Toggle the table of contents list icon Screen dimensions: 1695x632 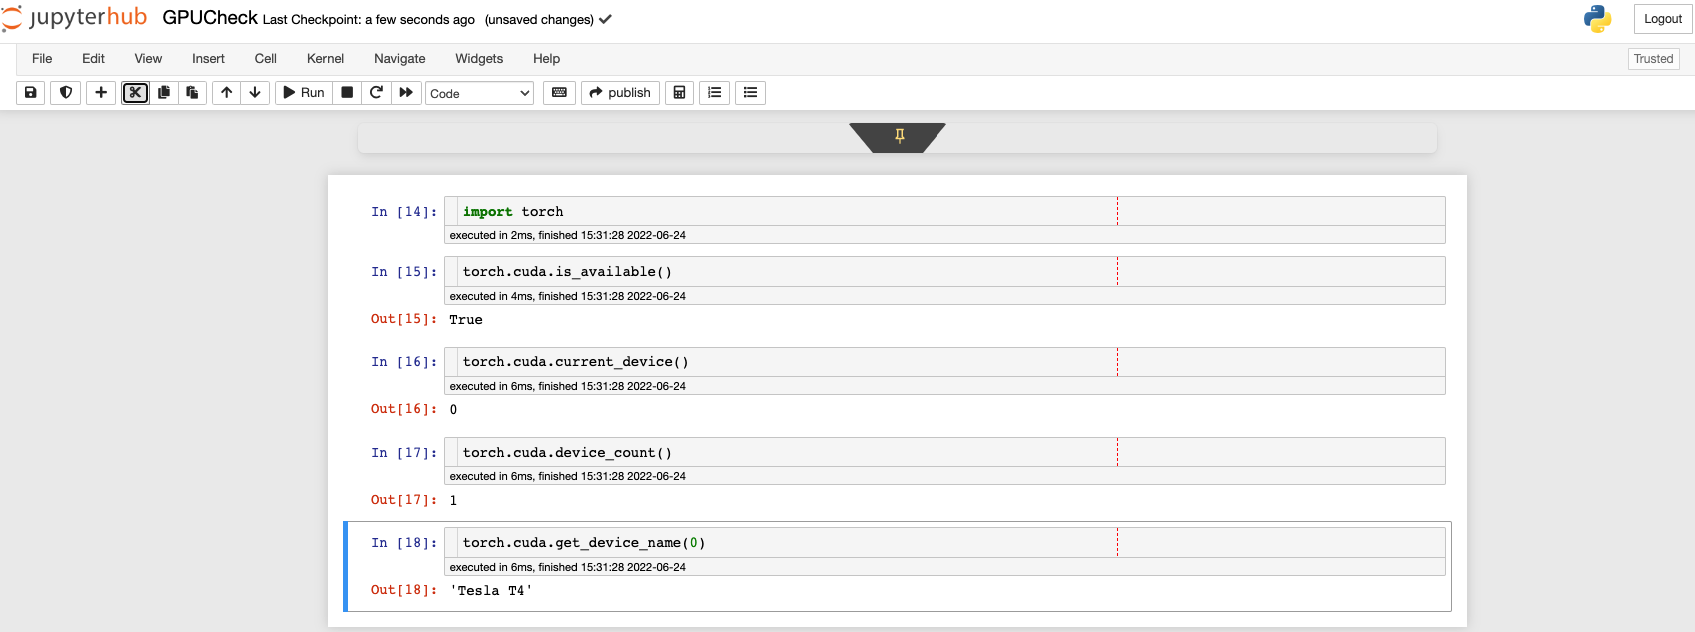pyautogui.click(x=750, y=93)
